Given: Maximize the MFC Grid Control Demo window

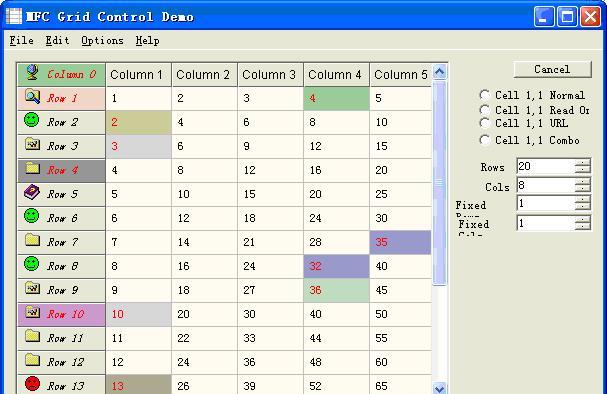Looking at the screenshot, I should [567, 17].
